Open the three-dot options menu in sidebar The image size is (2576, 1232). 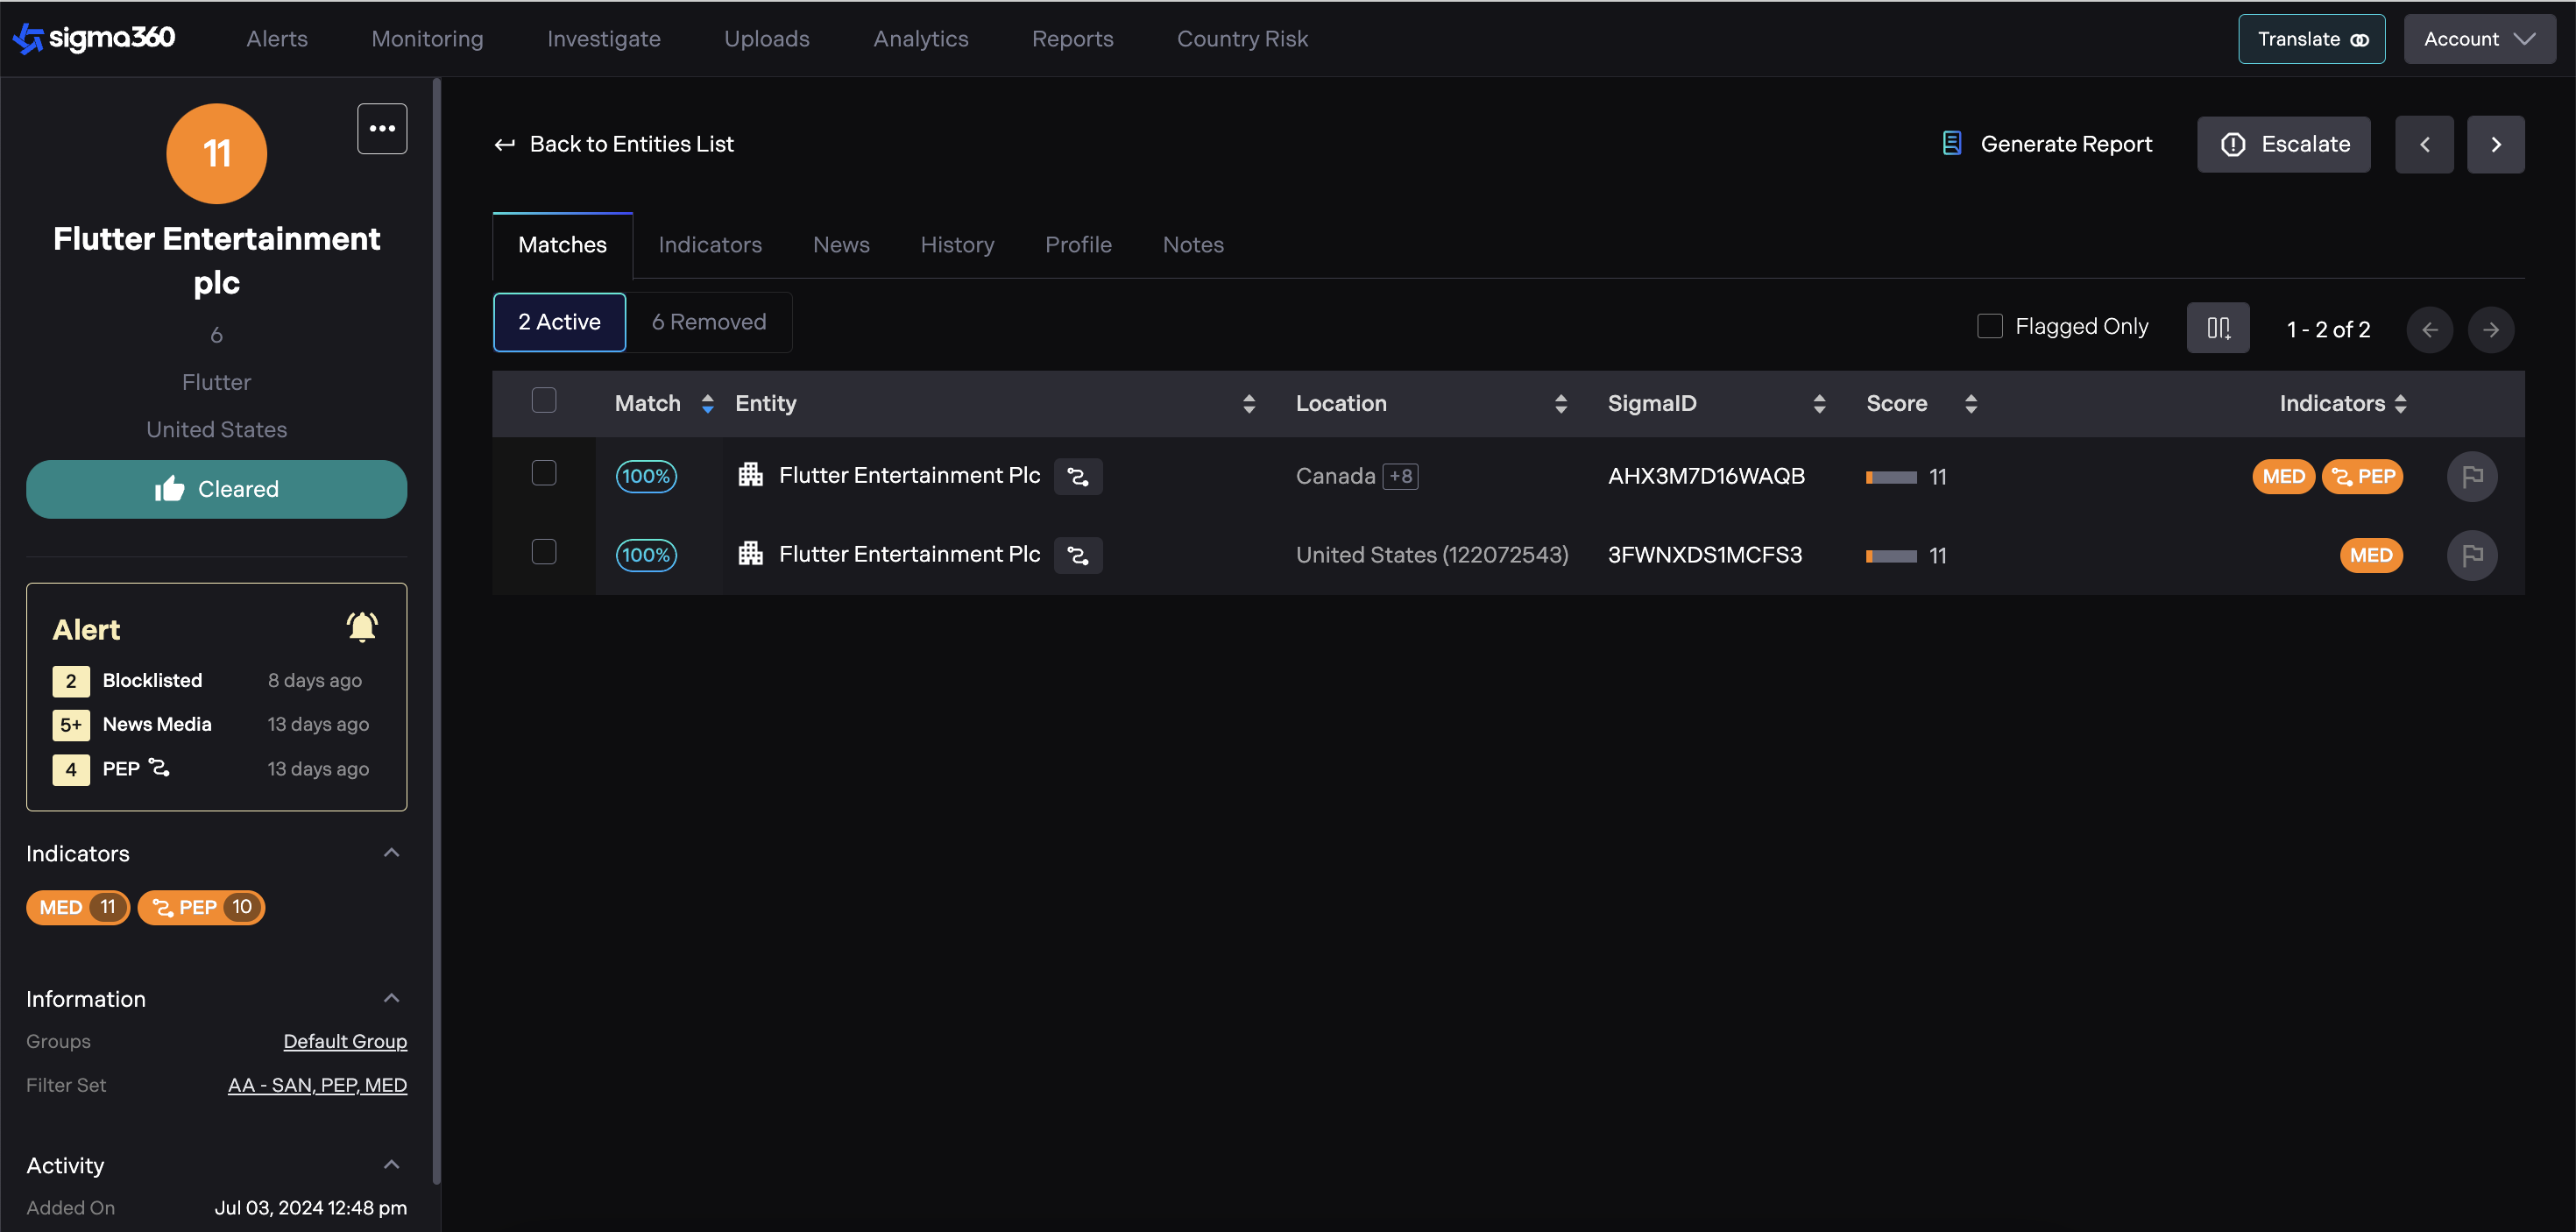(x=382, y=129)
